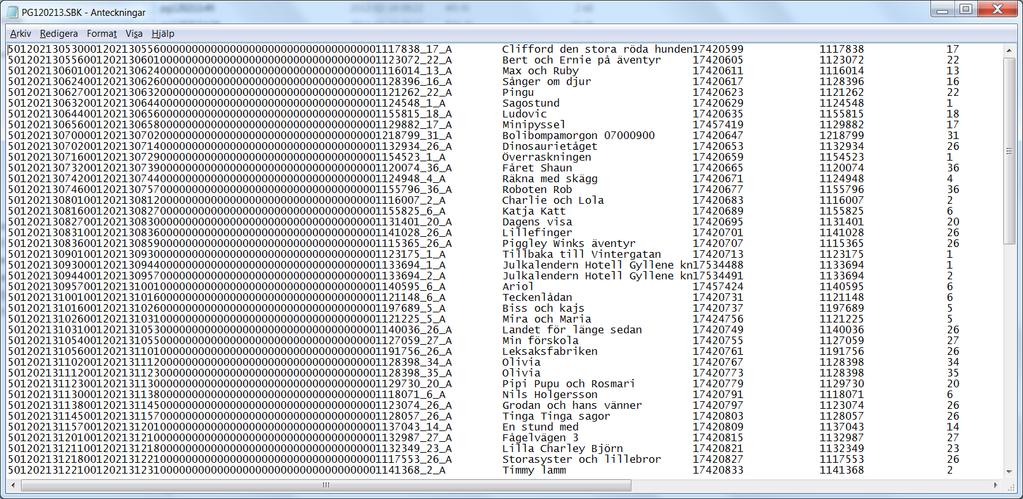The width and height of the screenshot is (1023, 499).
Task: Click the text 'Sånger om djur'
Action: (x=547, y=82)
